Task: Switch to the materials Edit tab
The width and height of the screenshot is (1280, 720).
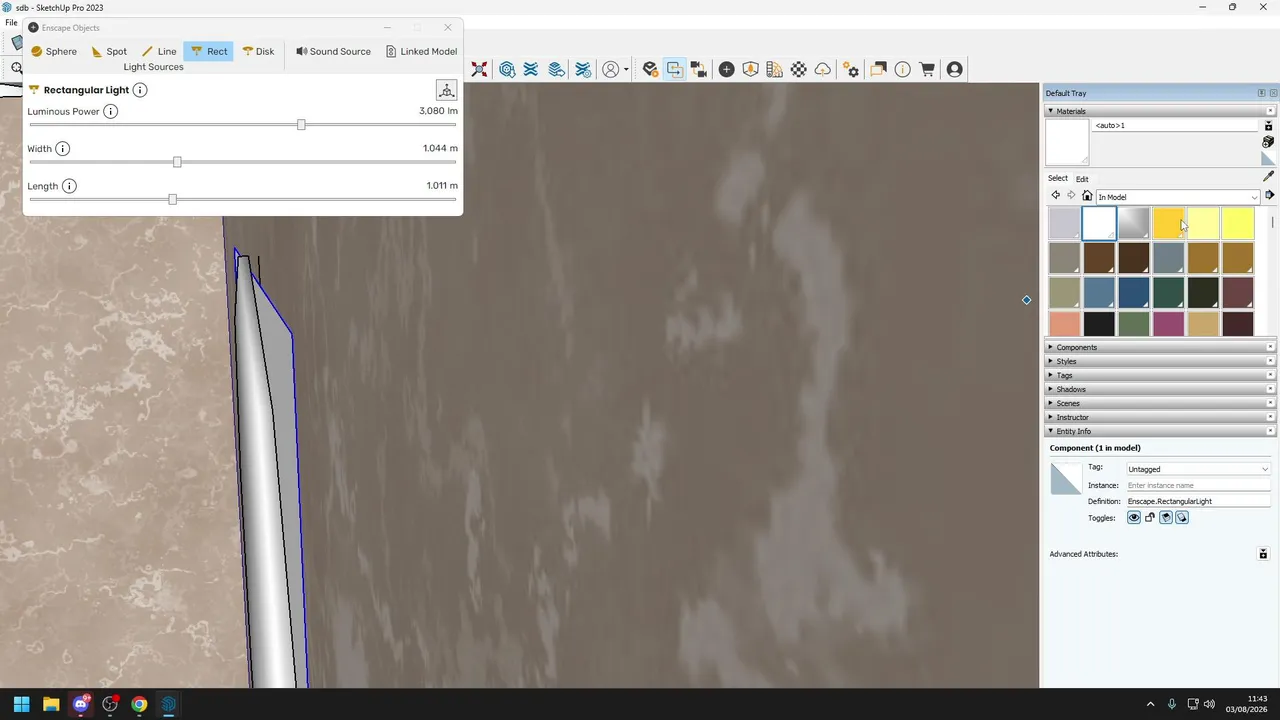Action: pyautogui.click(x=1082, y=179)
